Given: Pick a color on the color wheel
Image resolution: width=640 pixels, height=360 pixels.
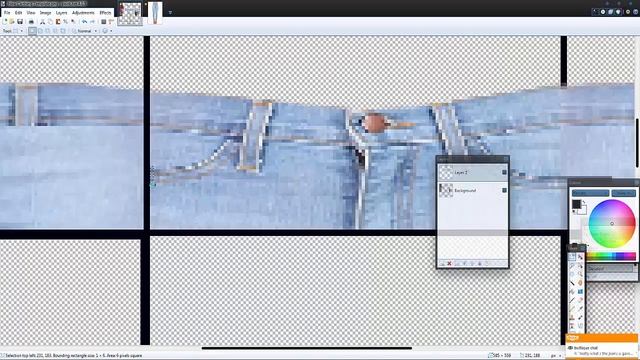Looking at the screenshot, I should coord(612,223).
